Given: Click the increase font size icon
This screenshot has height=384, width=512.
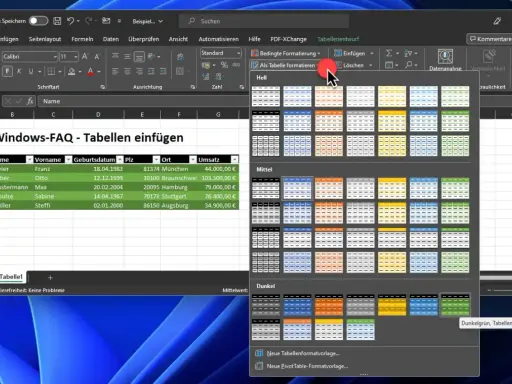Looking at the screenshot, I should click(x=85, y=57).
